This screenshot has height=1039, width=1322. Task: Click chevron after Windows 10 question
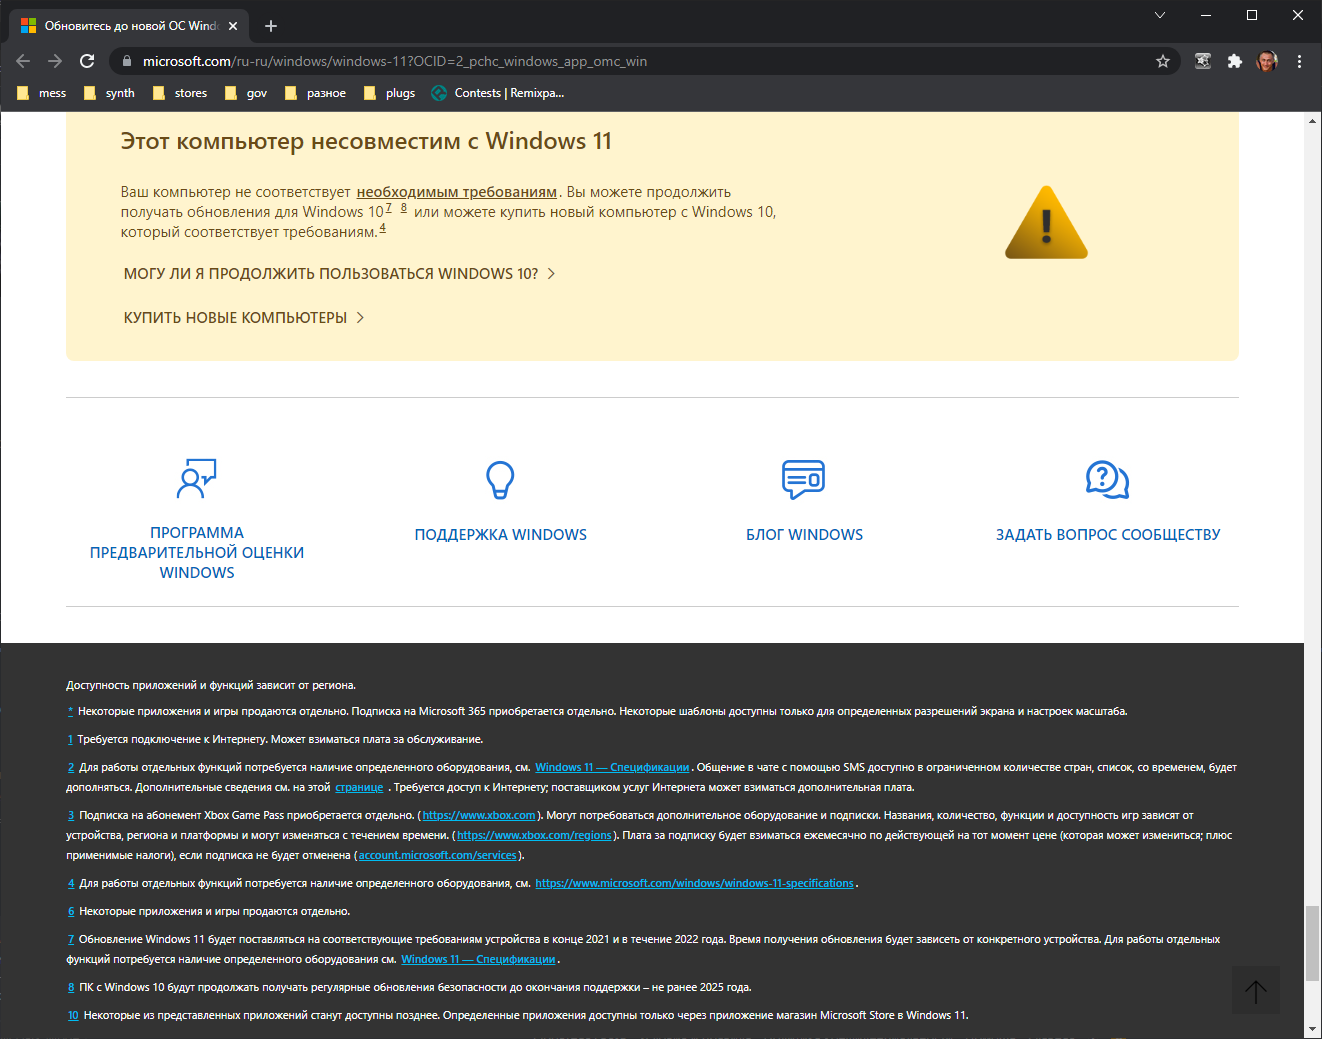coord(551,274)
